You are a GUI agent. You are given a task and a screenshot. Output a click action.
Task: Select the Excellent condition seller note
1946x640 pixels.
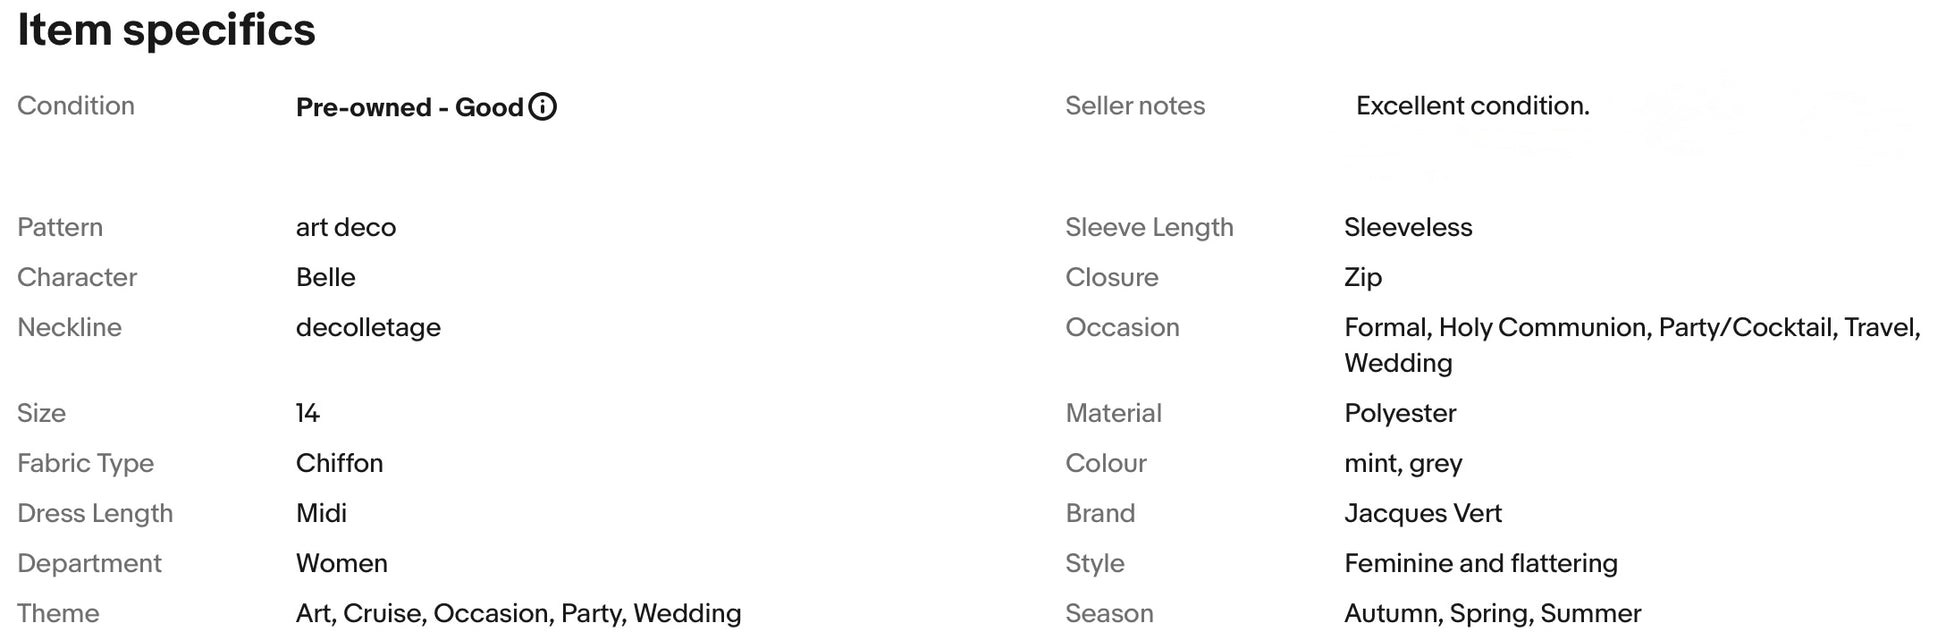pyautogui.click(x=1472, y=106)
